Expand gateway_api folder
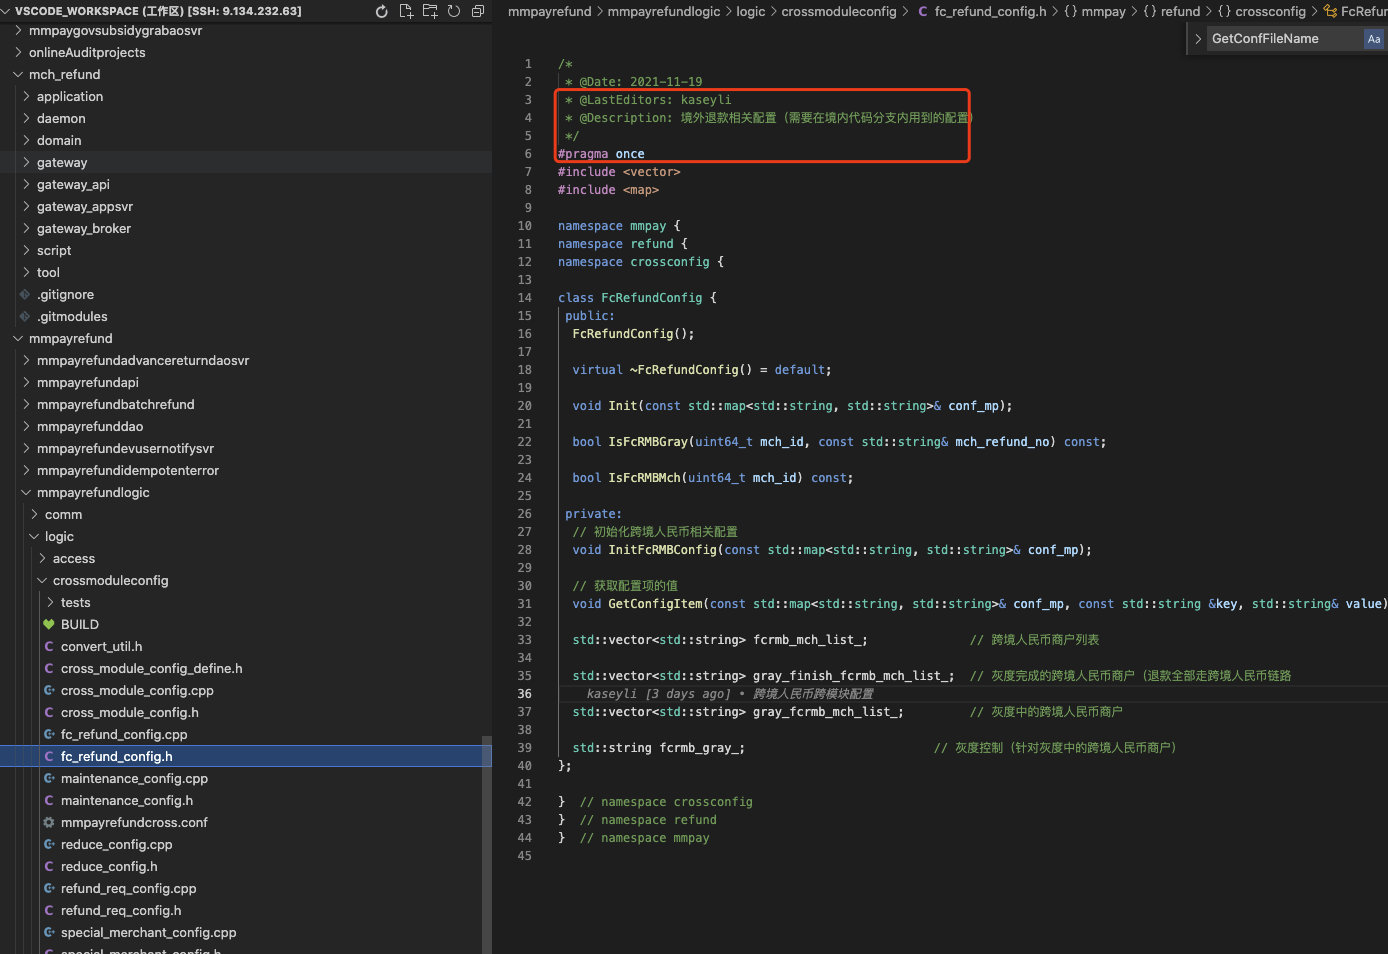The image size is (1388, 954). tap(26, 184)
